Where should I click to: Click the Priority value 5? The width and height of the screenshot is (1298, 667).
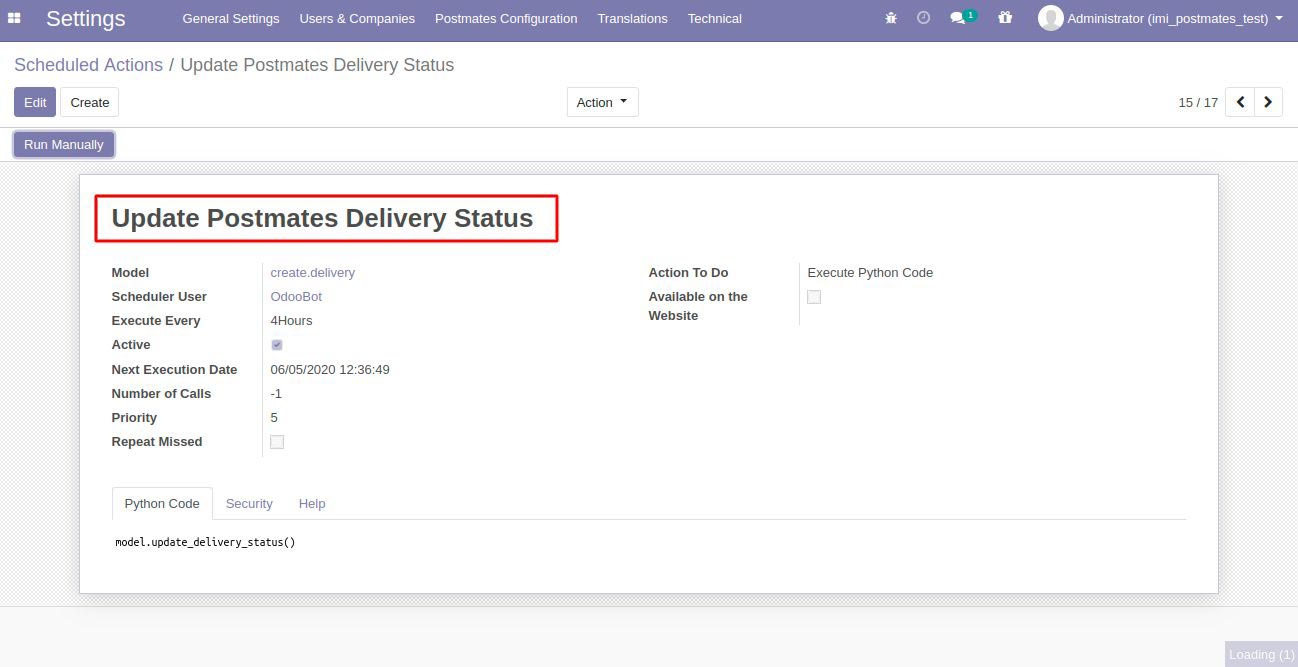(274, 418)
